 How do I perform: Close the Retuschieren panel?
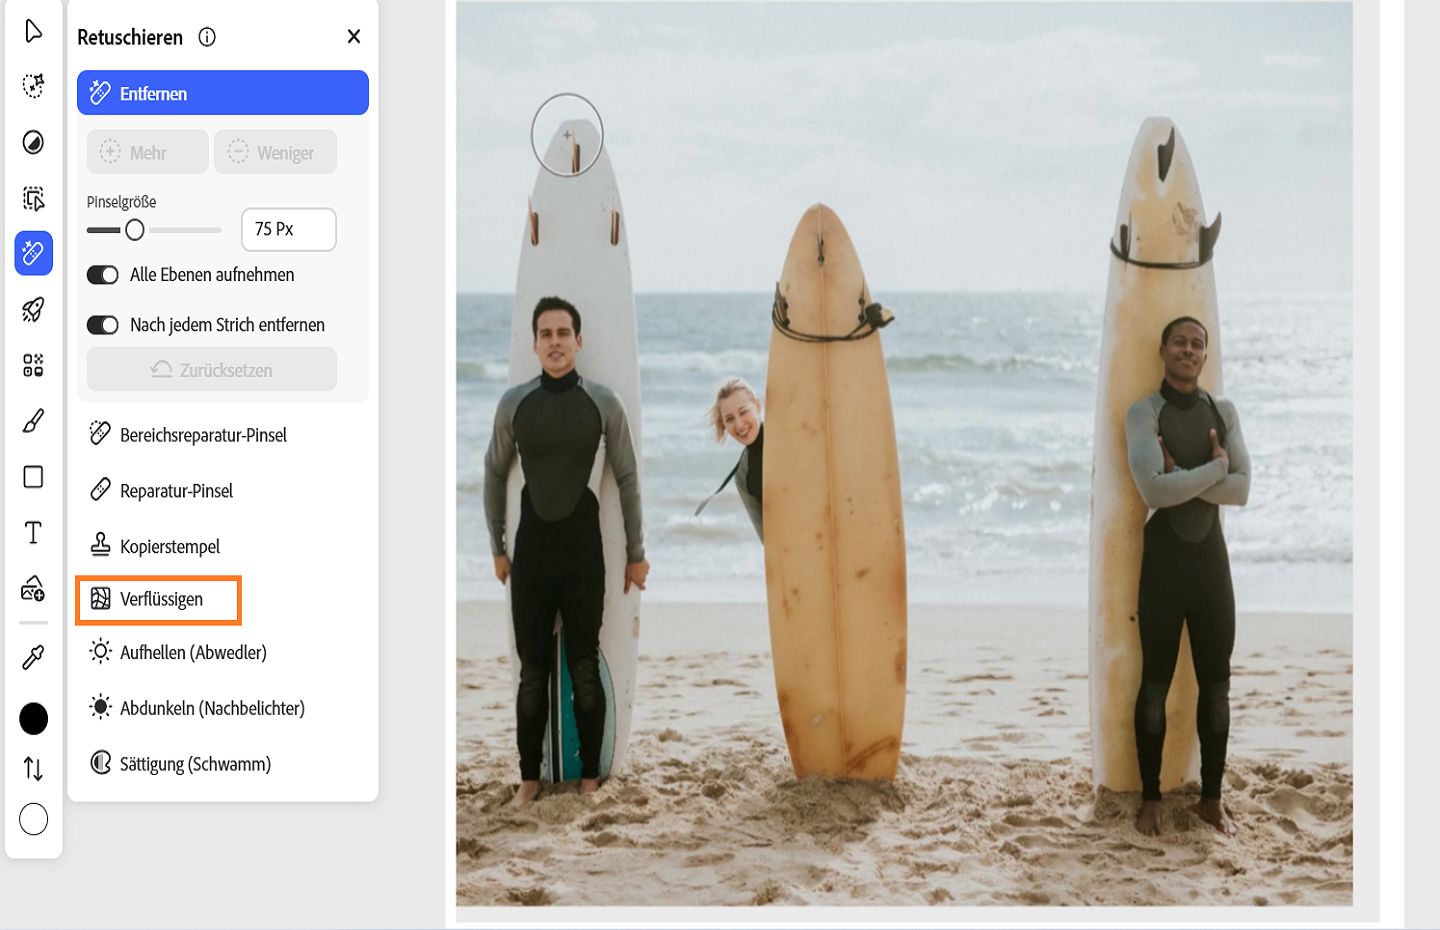[354, 37]
